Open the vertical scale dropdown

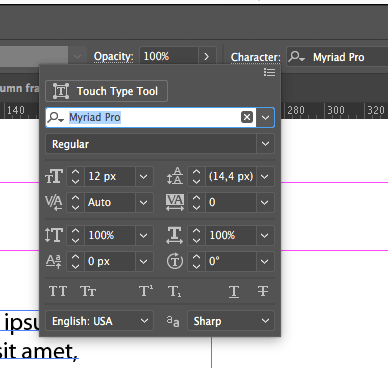tap(144, 235)
